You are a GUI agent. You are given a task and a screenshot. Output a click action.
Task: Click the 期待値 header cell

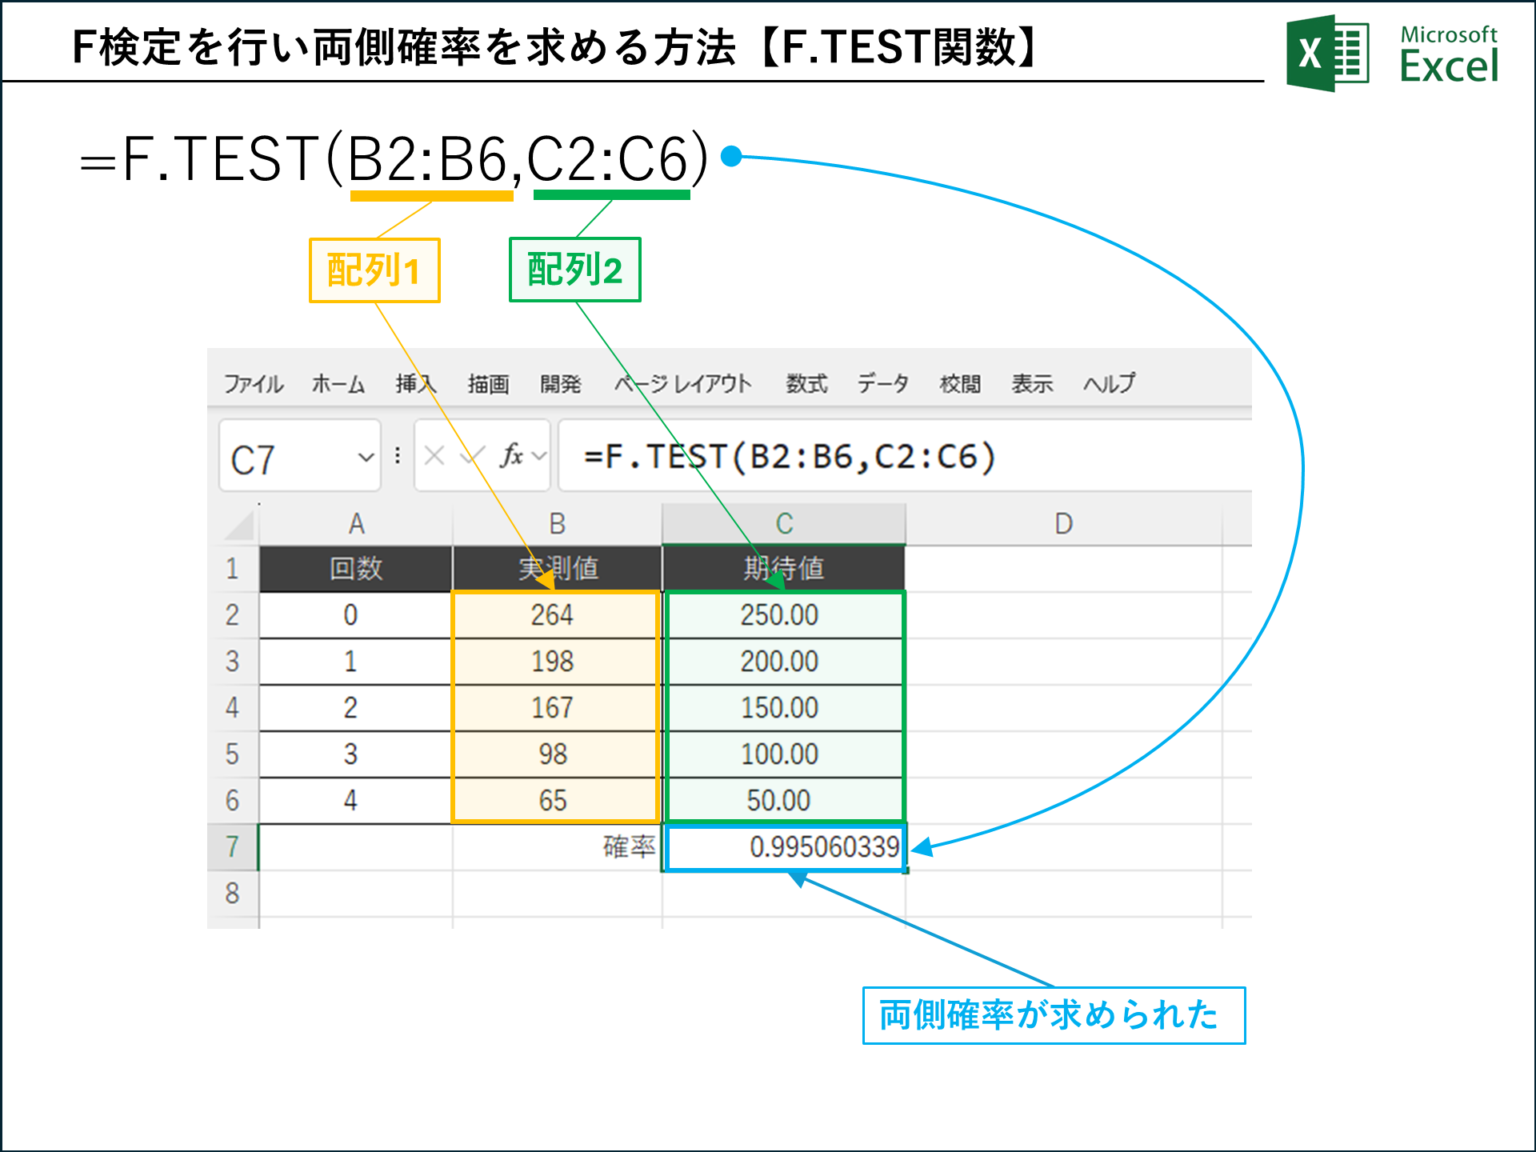(784, 569)
